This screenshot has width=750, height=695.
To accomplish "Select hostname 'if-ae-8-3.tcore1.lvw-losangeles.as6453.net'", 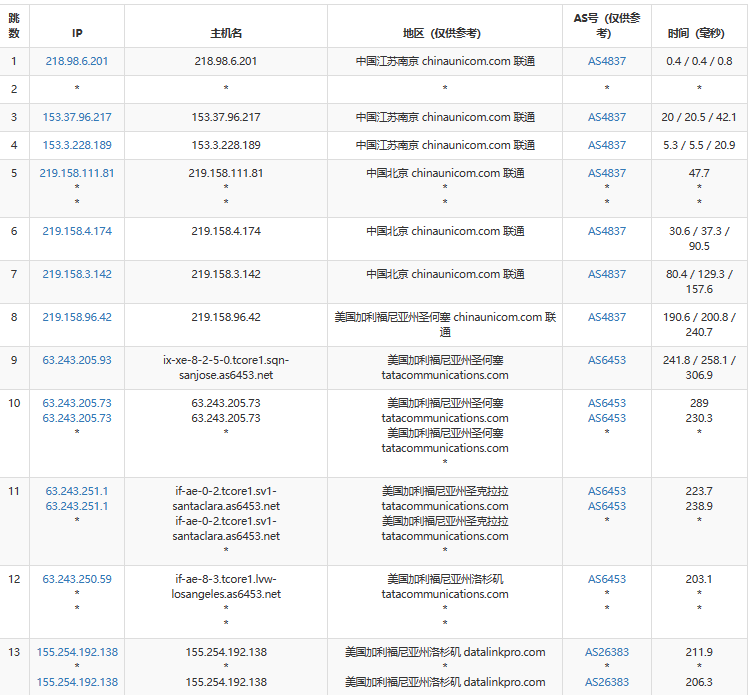I will coord(226,587).
